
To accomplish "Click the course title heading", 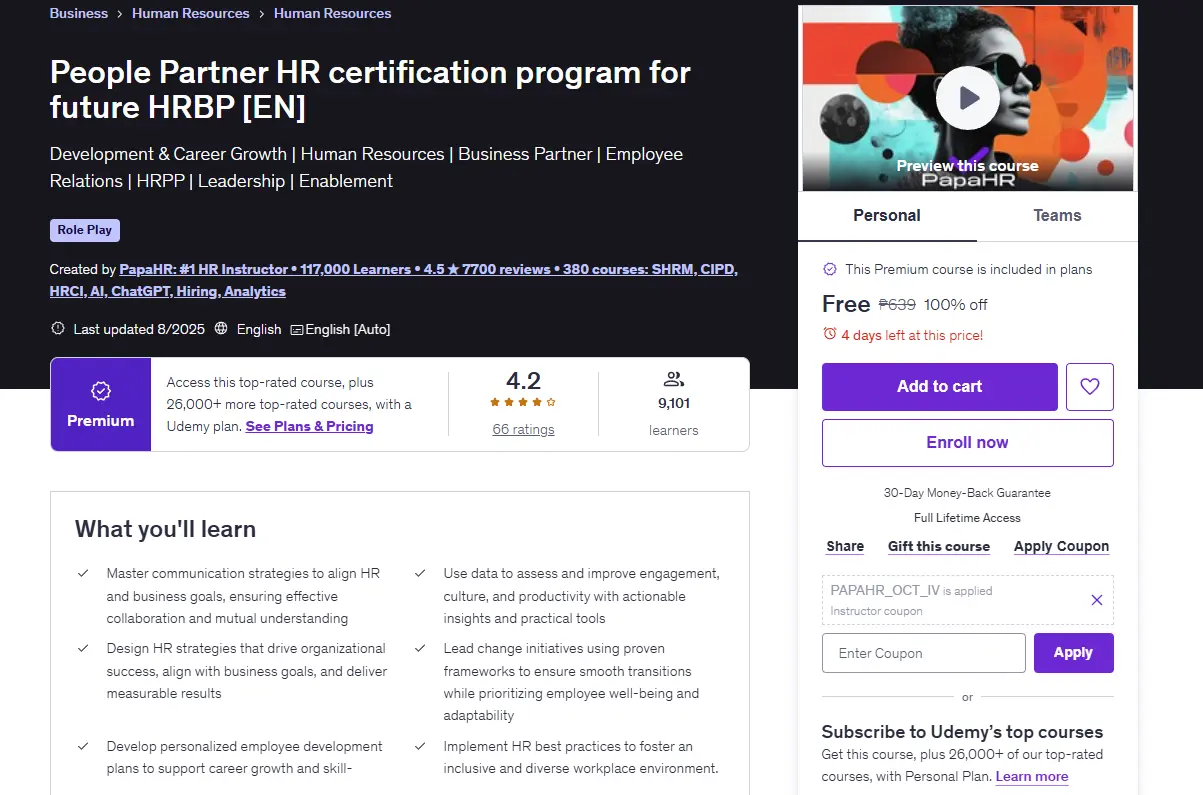I will (x=370, y=88).
